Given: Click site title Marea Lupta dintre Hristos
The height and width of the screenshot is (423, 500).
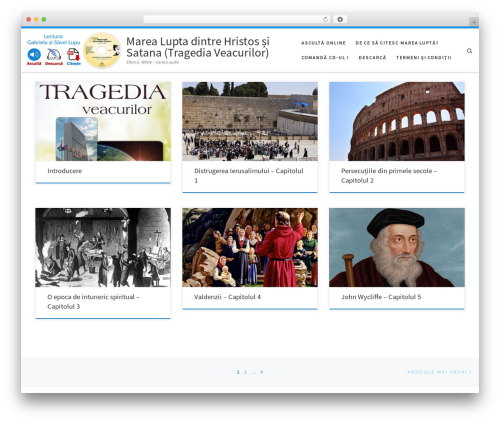Looking at the screenshot, I should point(198,47).
